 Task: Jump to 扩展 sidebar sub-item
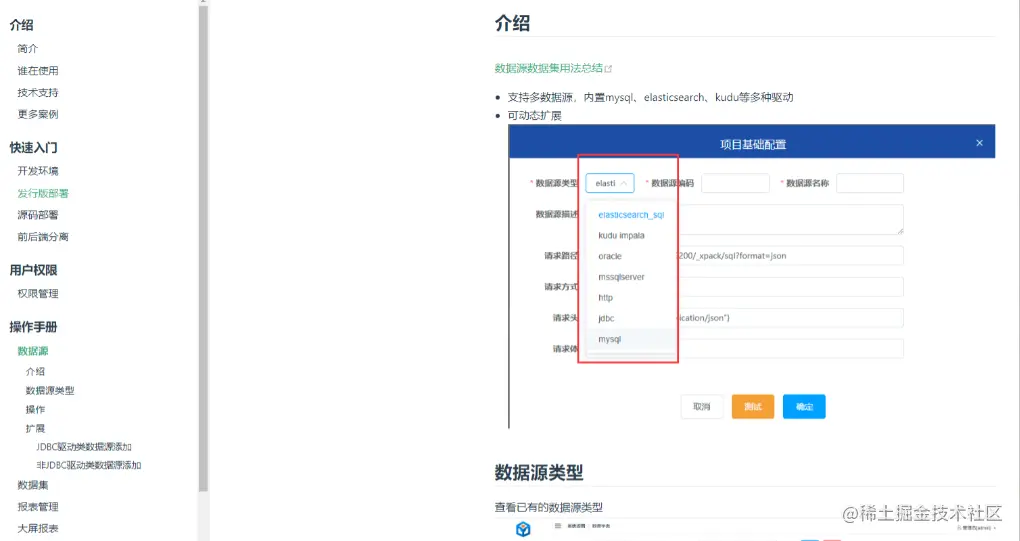35,429
